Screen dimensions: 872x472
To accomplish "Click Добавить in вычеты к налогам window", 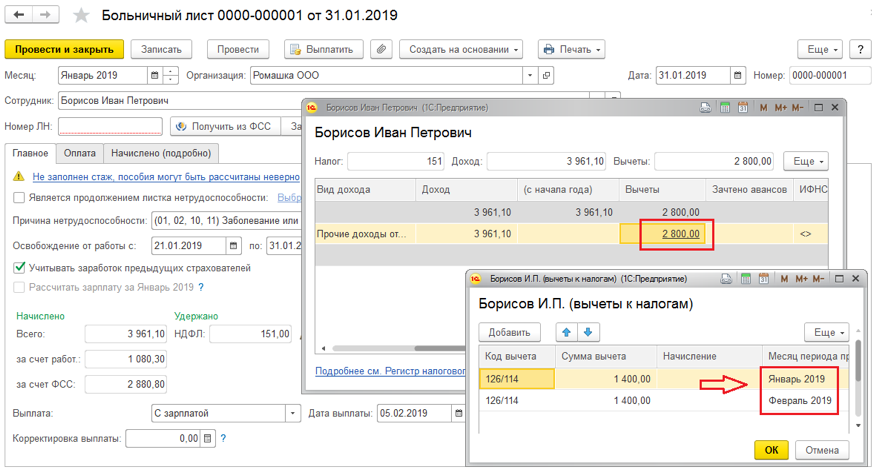I will [x=509, y=332].
